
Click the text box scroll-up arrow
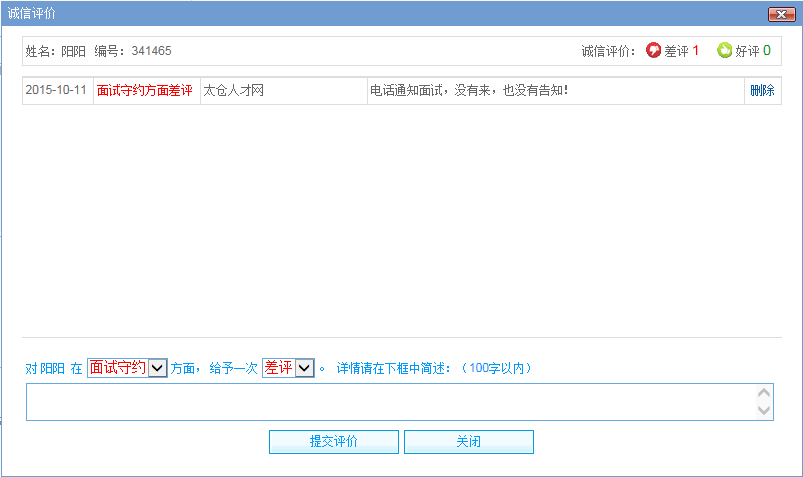point(764,393)
